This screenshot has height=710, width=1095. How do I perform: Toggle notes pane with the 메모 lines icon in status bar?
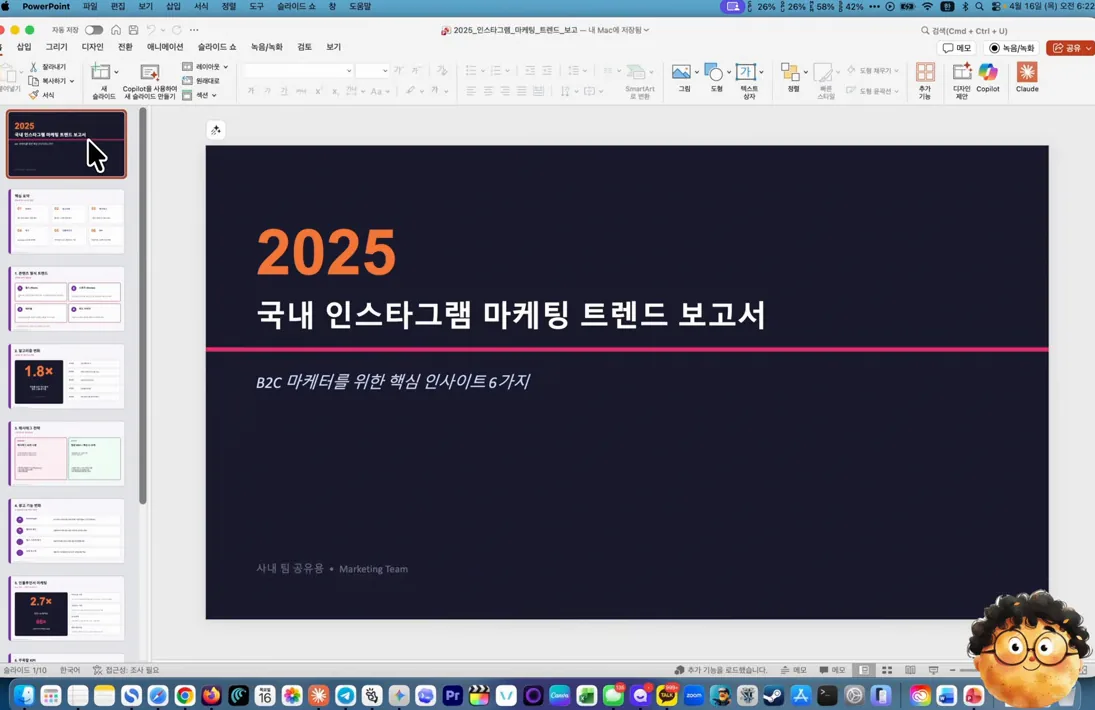point(793,670)
